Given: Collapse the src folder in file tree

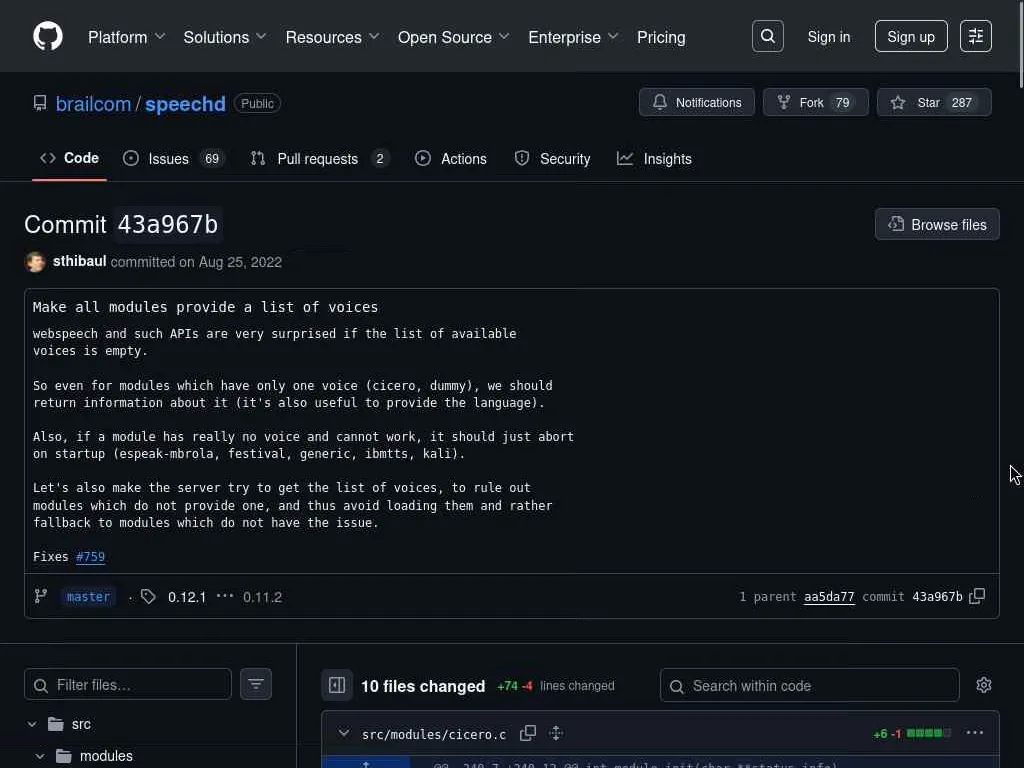Looking at the screenshot, I should point(32,724).
